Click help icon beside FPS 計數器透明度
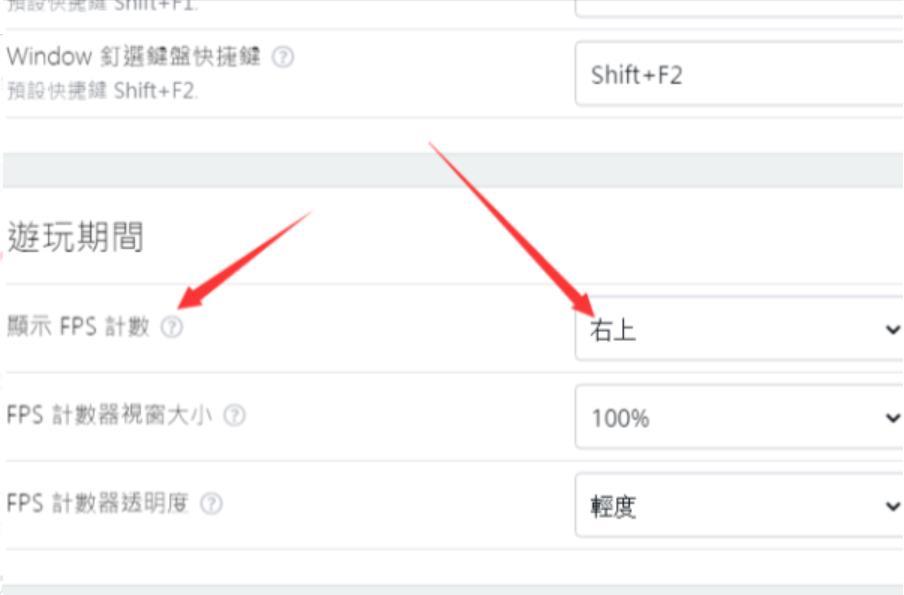The image size is (904, 595). coord(211,504)
